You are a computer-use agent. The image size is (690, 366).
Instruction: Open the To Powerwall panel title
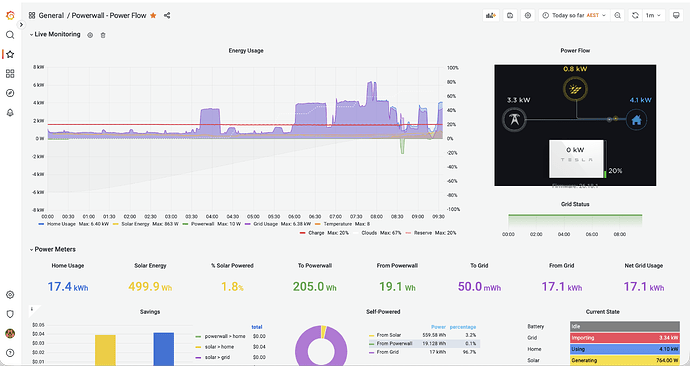pyautogui.click(x=315, y=266)
